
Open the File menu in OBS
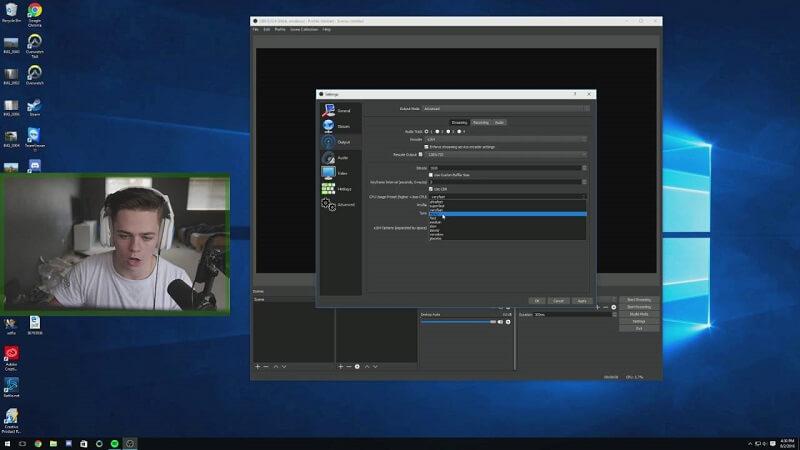click(256, 30)
